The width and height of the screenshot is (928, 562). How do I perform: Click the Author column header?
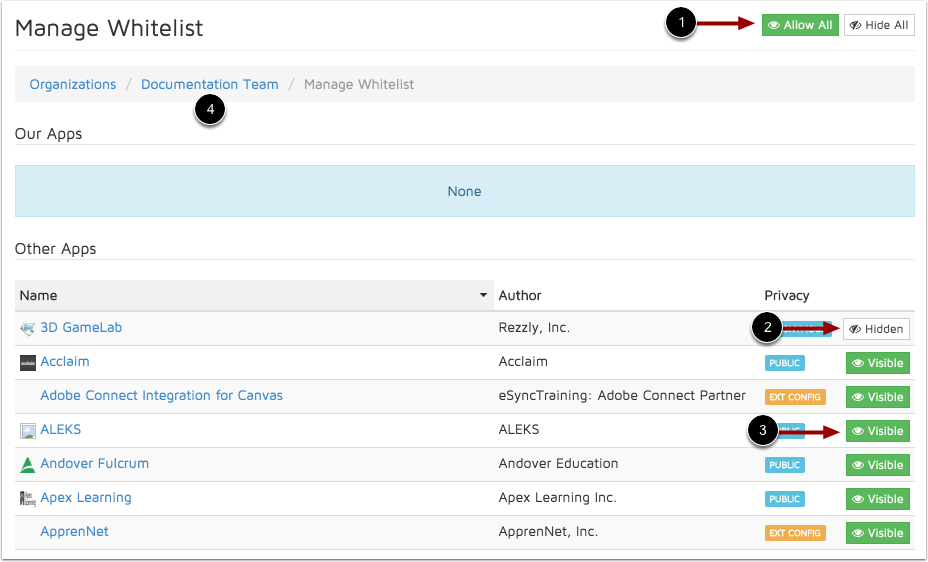[520, 295]
